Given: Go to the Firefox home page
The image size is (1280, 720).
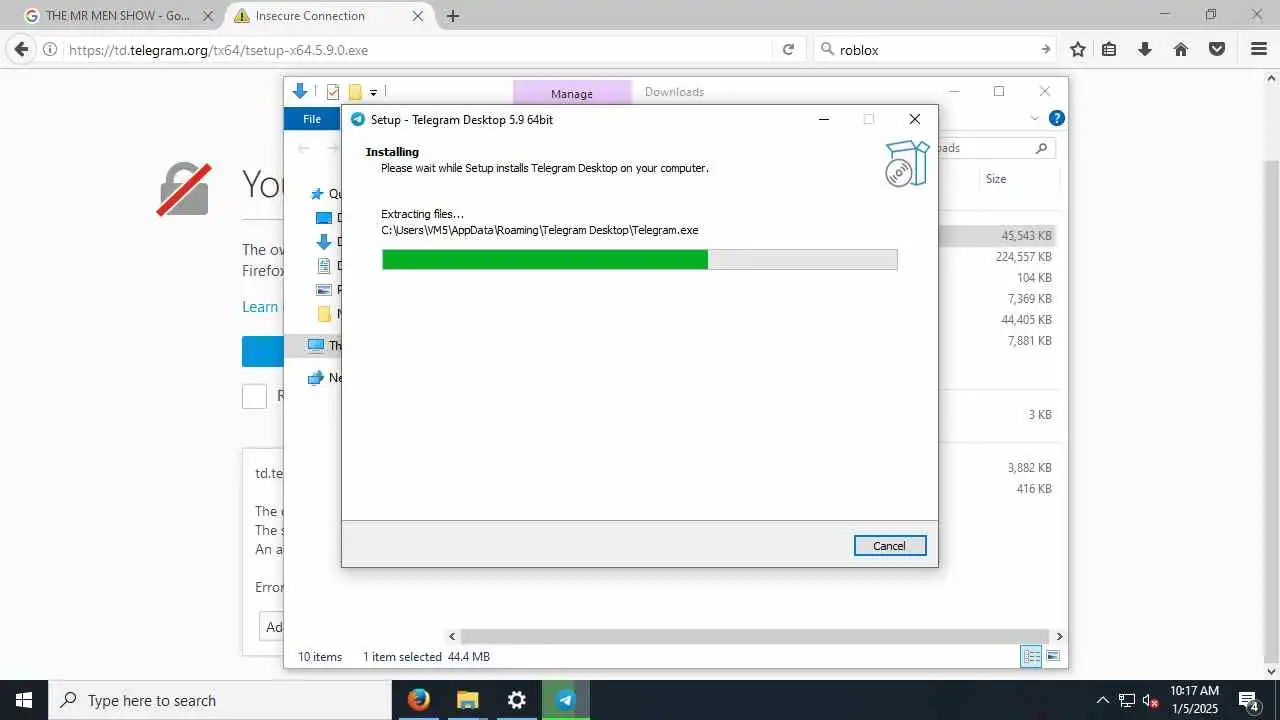Looking at the screenshot, I should [1181, 49].
